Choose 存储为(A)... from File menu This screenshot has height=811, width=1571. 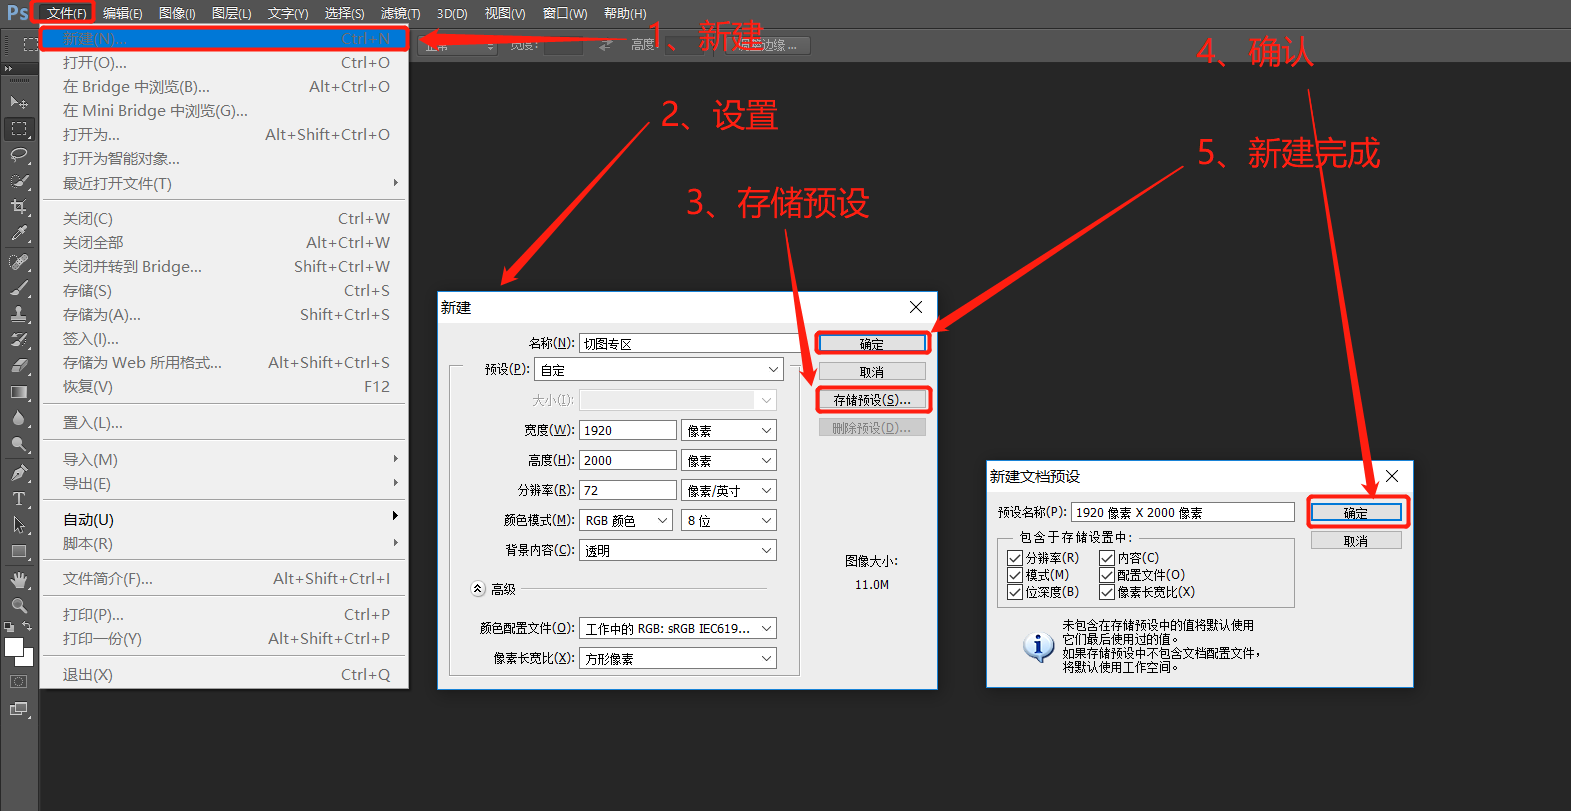tap(225, 314)
